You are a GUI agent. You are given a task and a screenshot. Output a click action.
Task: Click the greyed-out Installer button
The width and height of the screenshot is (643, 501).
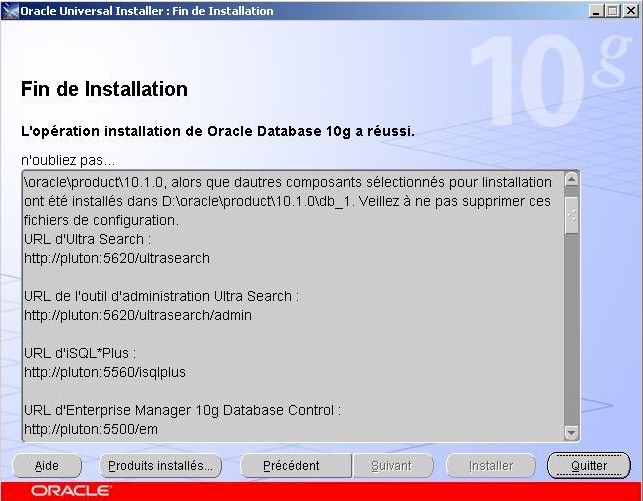click(491, 466)
